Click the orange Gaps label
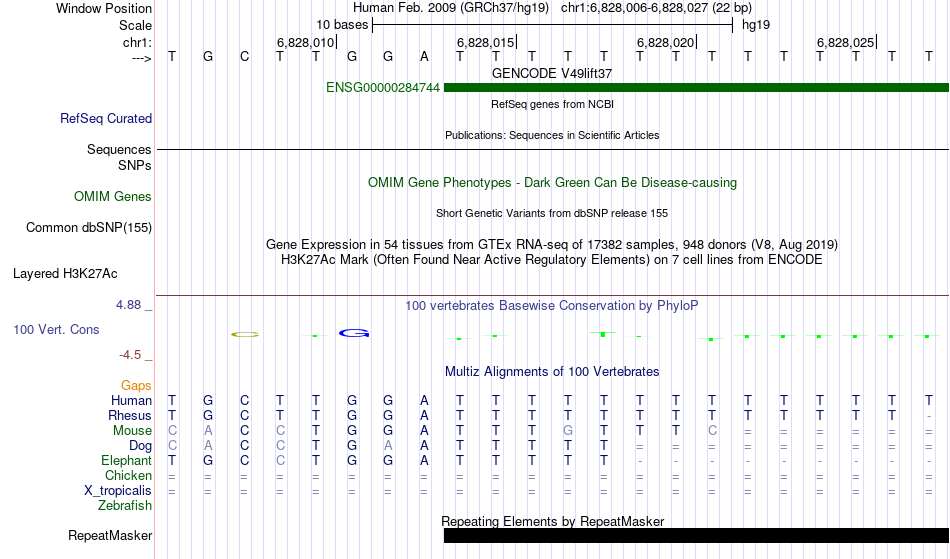 pyautogui.click(x=136, y=386)
